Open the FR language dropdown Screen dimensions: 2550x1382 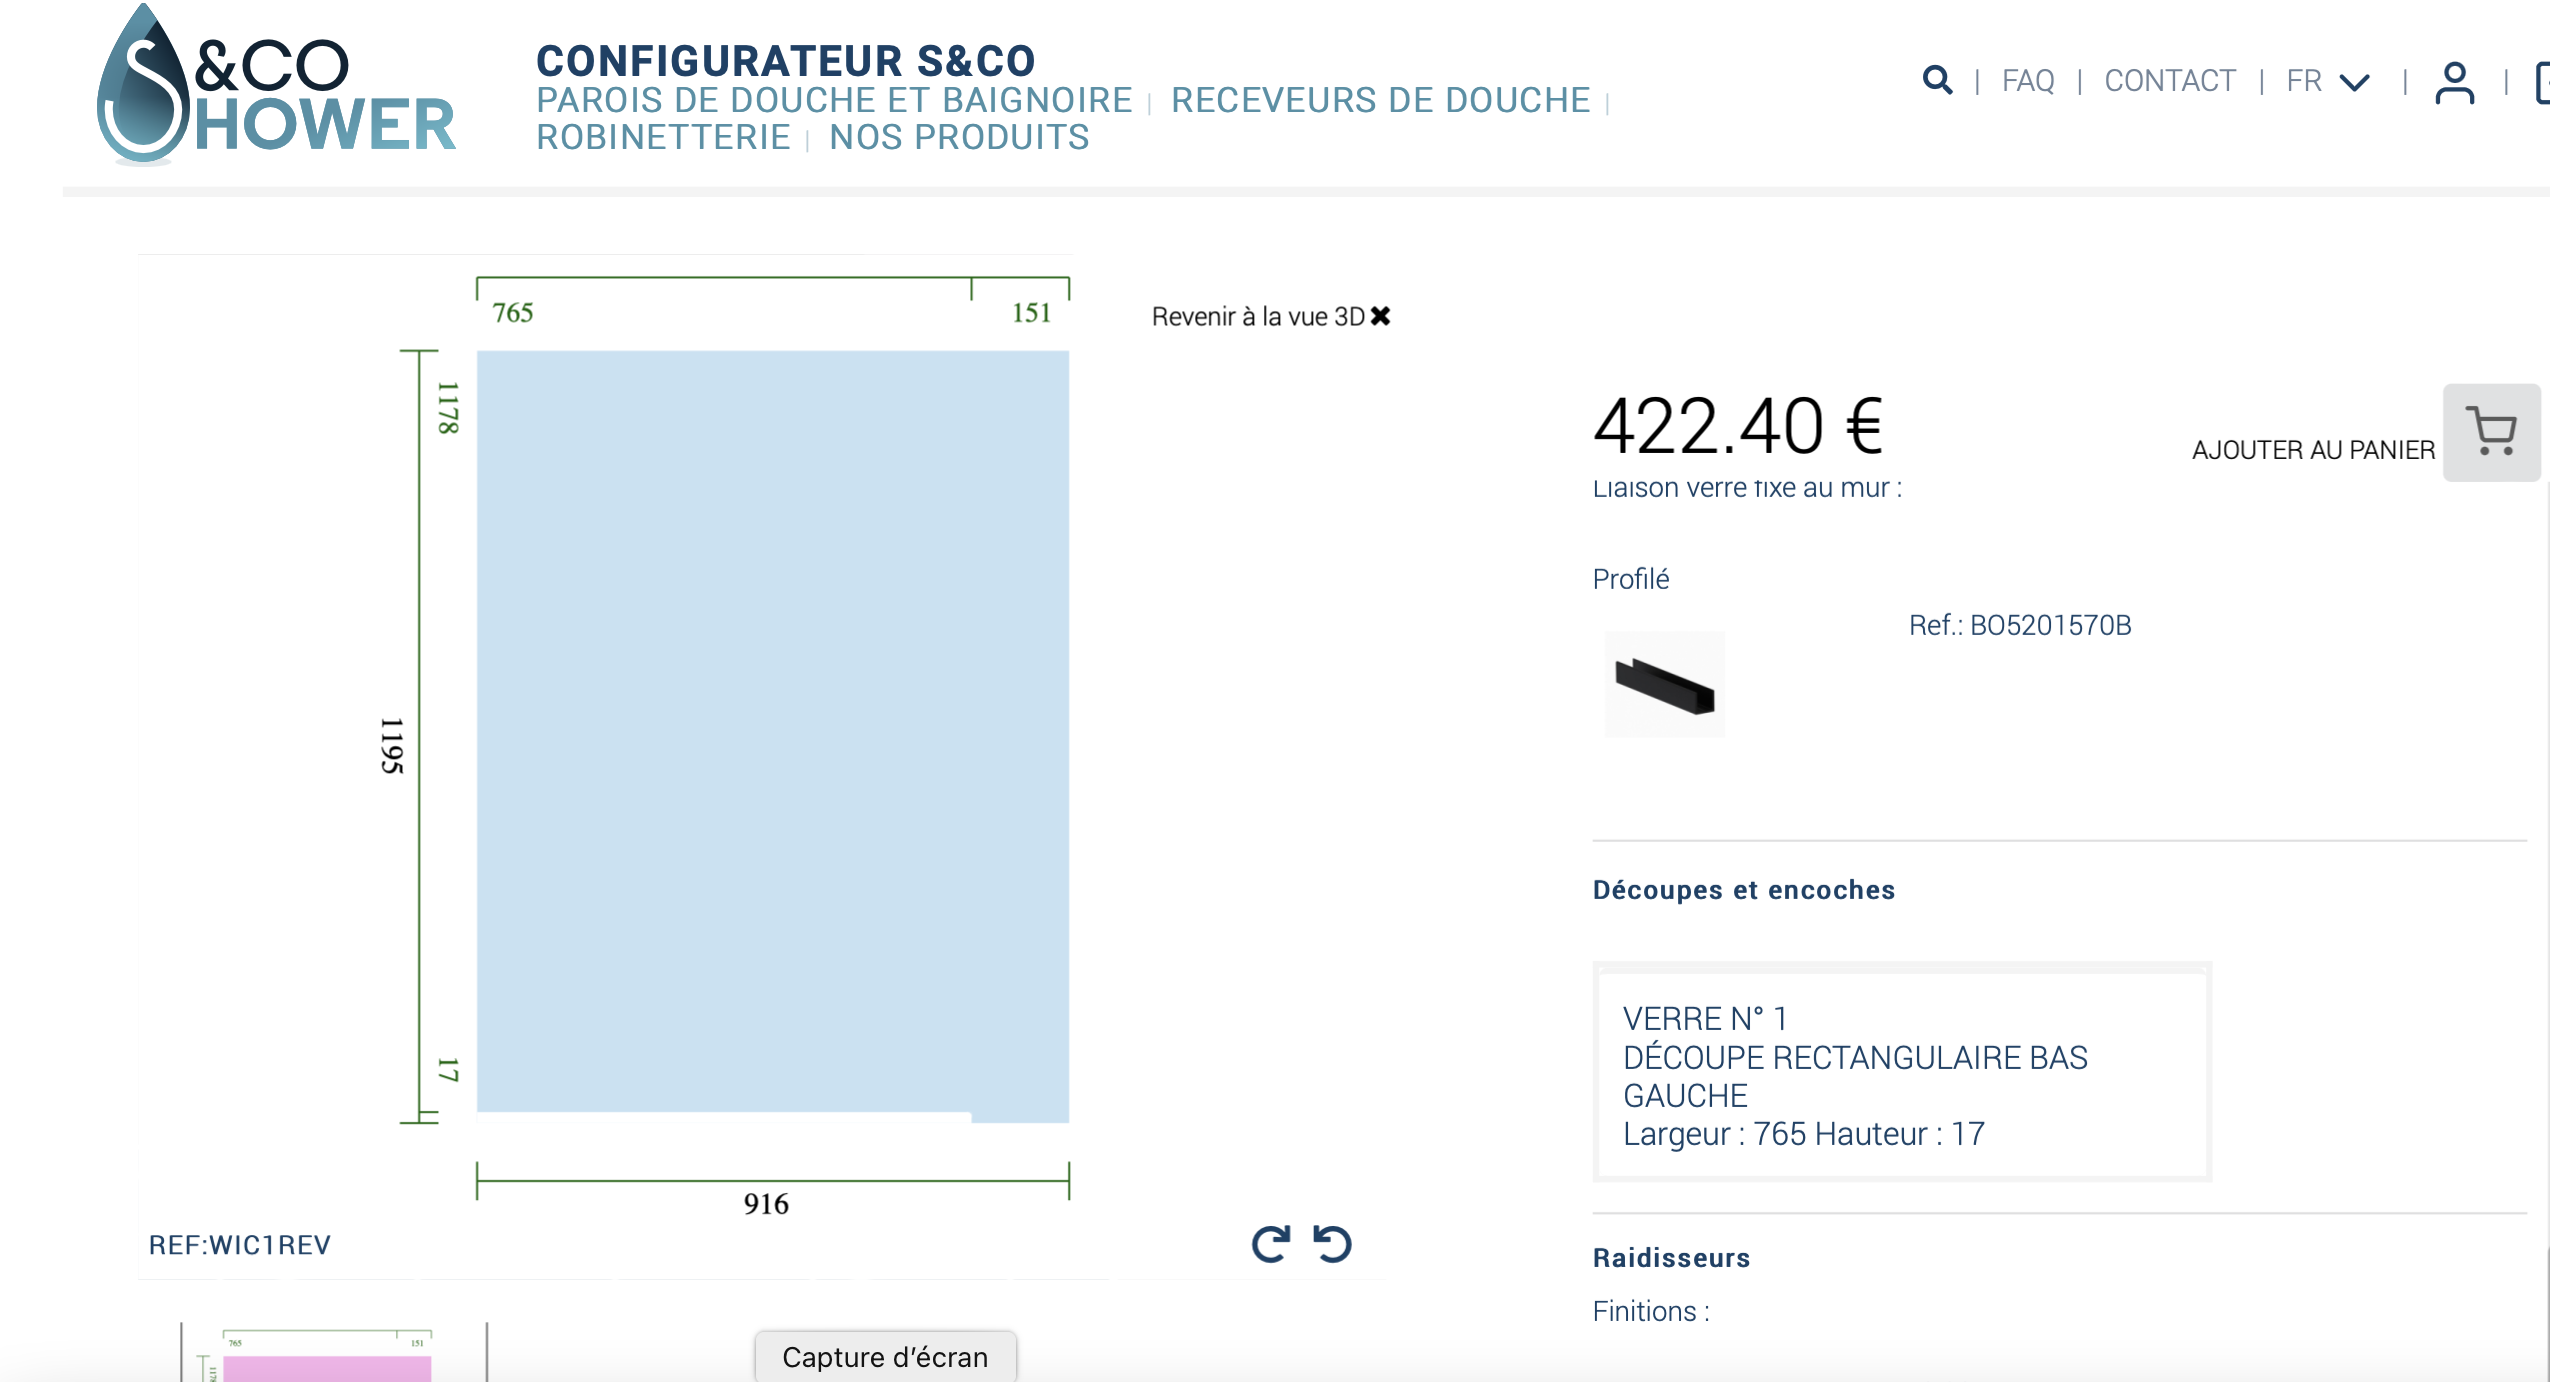2327,81
